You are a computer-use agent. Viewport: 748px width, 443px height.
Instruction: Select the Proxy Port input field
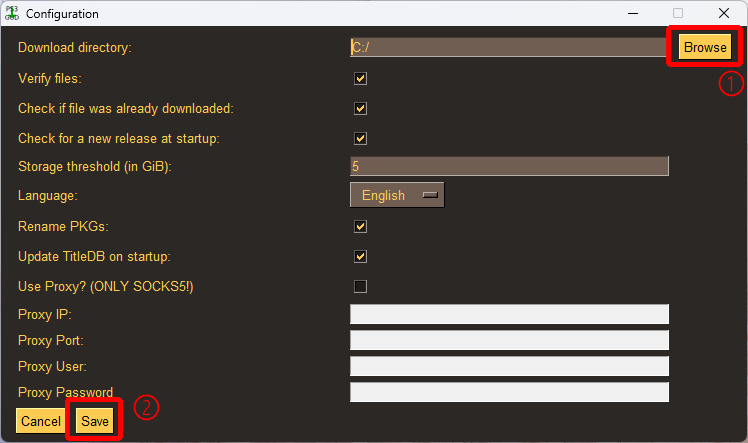click(x=509, y=340)
